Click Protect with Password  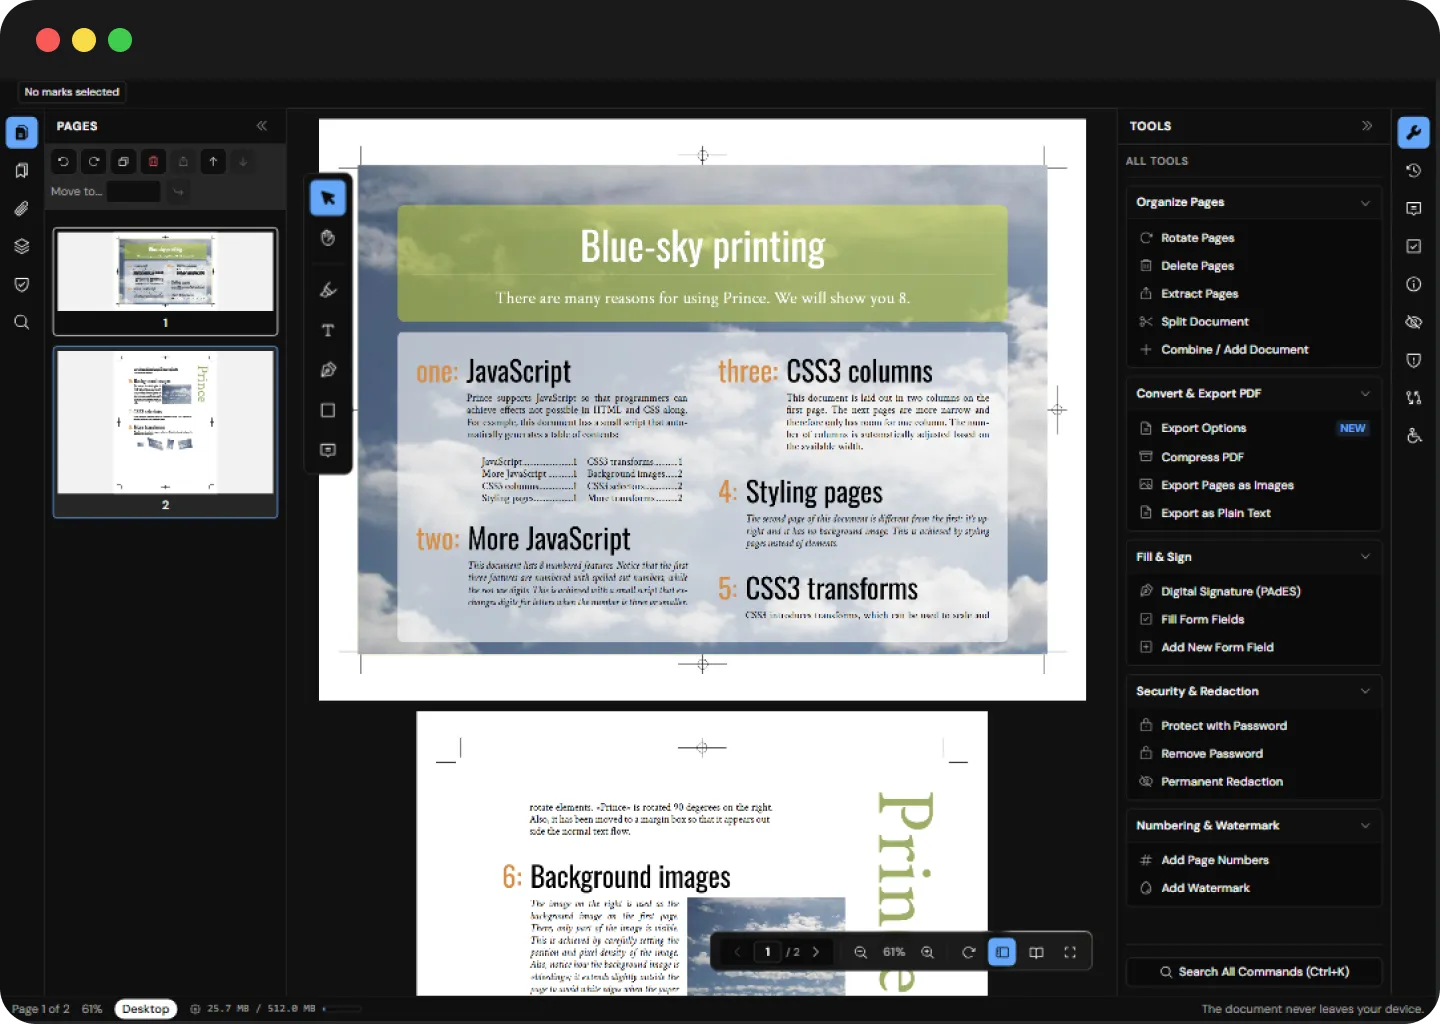(x=1254, y=726)
